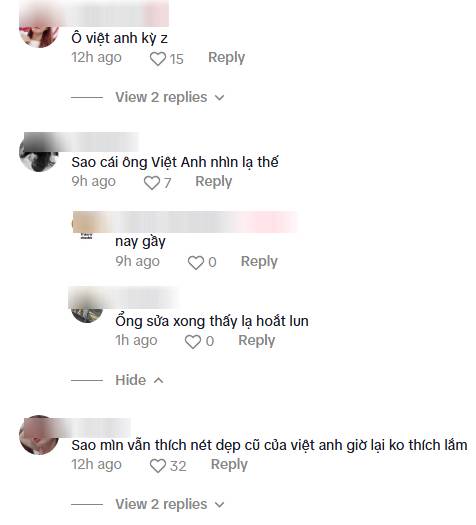Reply to 'Sao cái ông Việt Anh nhìn lạ thế'
The width and height of the screenshot is (476, 525).
[214, 182]
